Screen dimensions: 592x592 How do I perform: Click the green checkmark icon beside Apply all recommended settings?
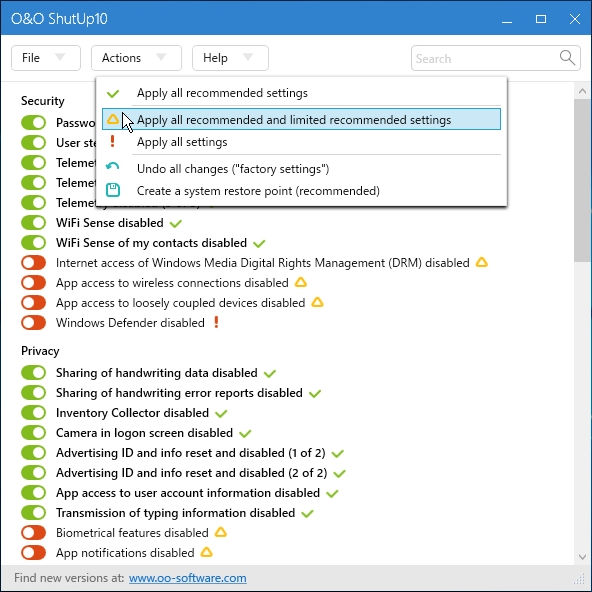tap(113, 93)
